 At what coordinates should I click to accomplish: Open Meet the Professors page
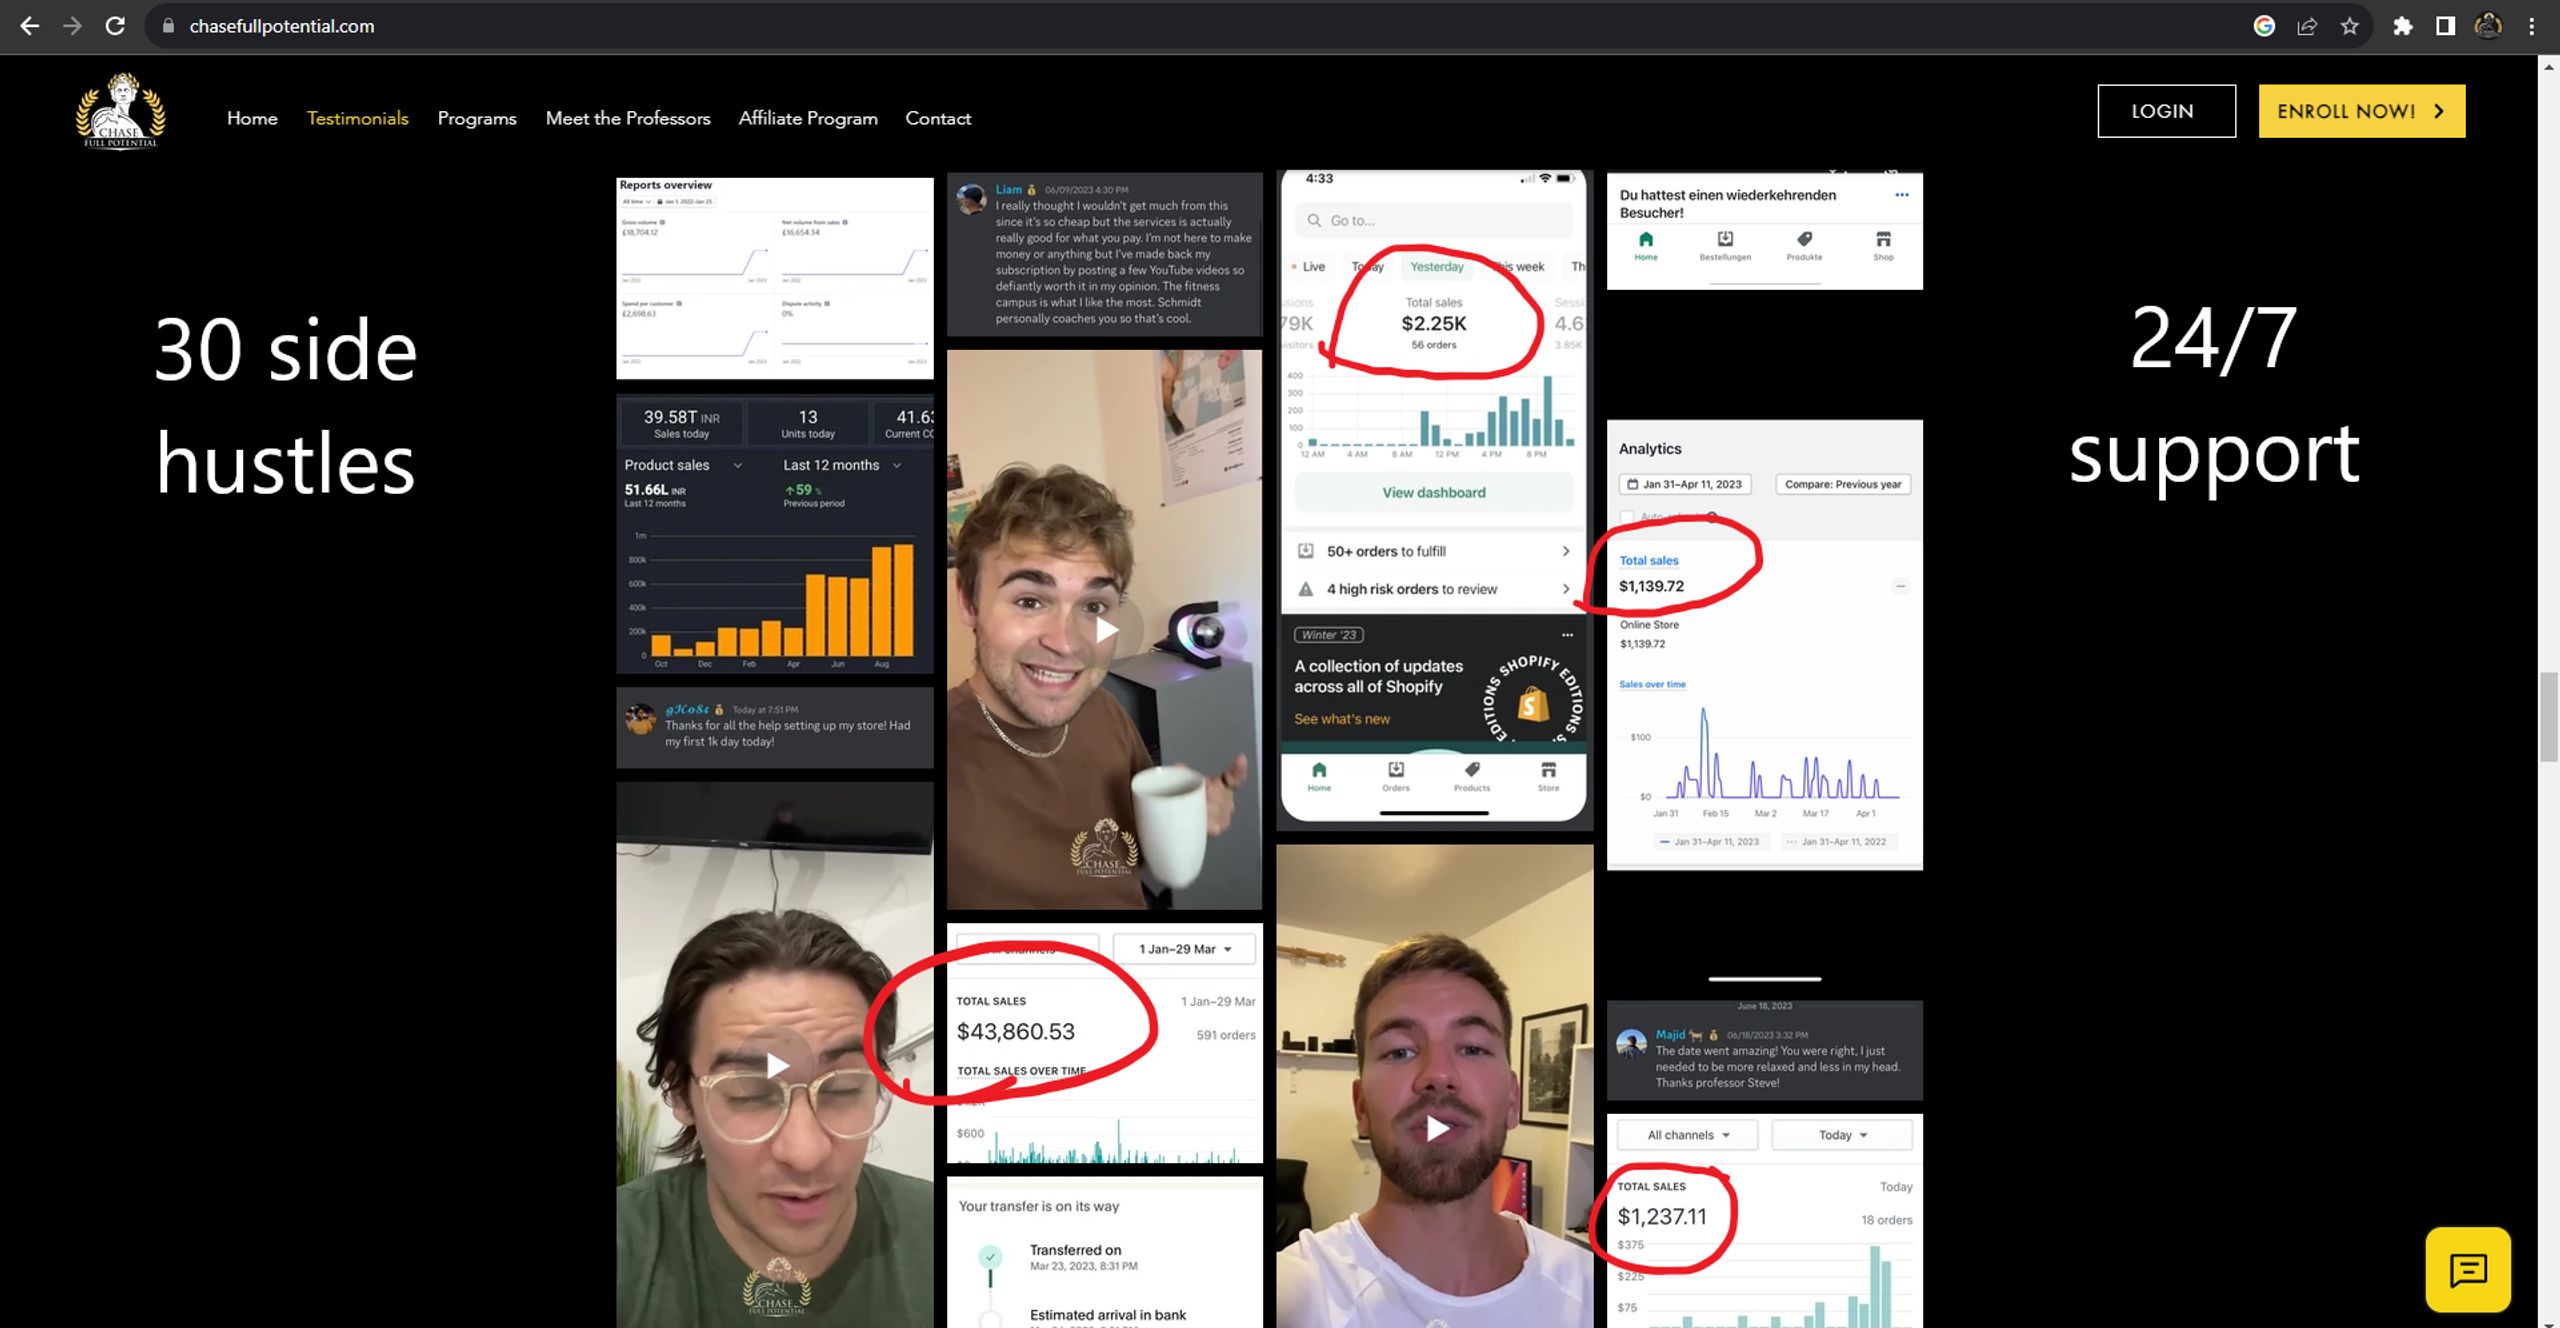(628, 118)
